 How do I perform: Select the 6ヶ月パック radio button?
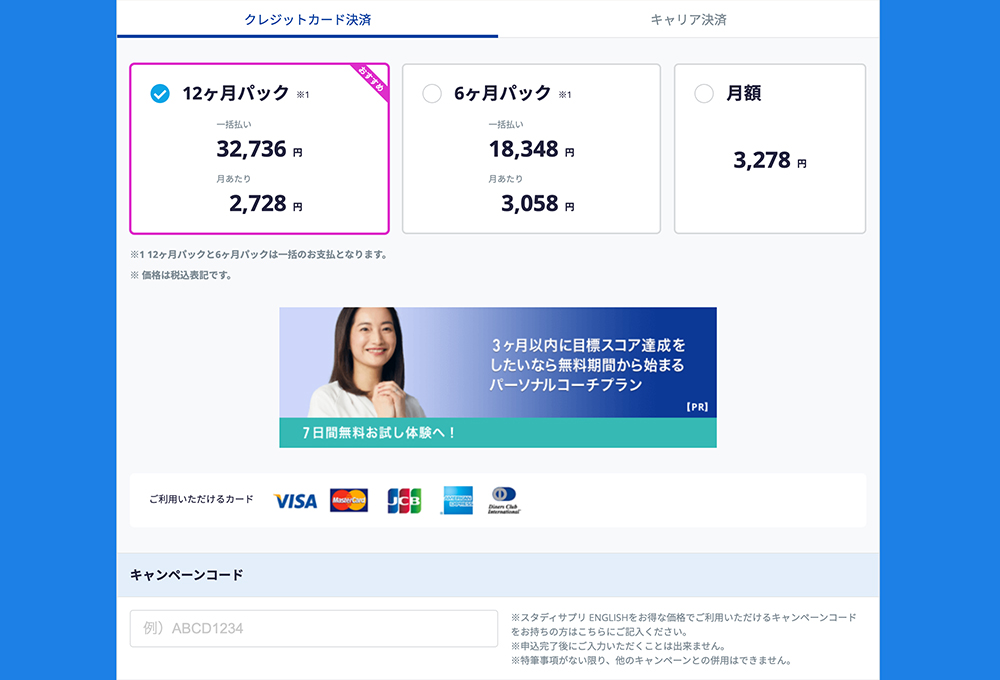(x=432, y=94)
